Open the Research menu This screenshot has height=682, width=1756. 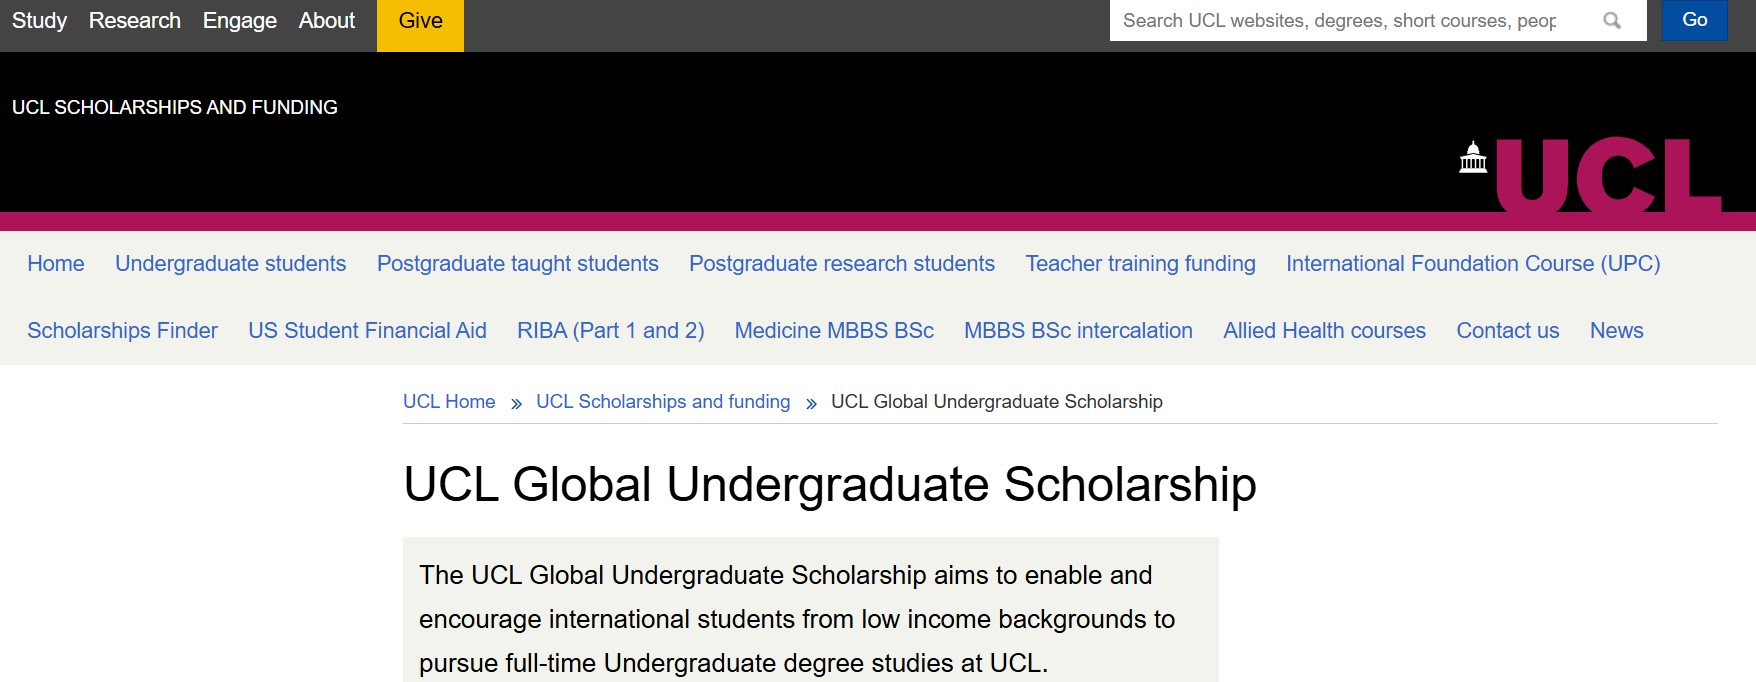pos(135,20)
